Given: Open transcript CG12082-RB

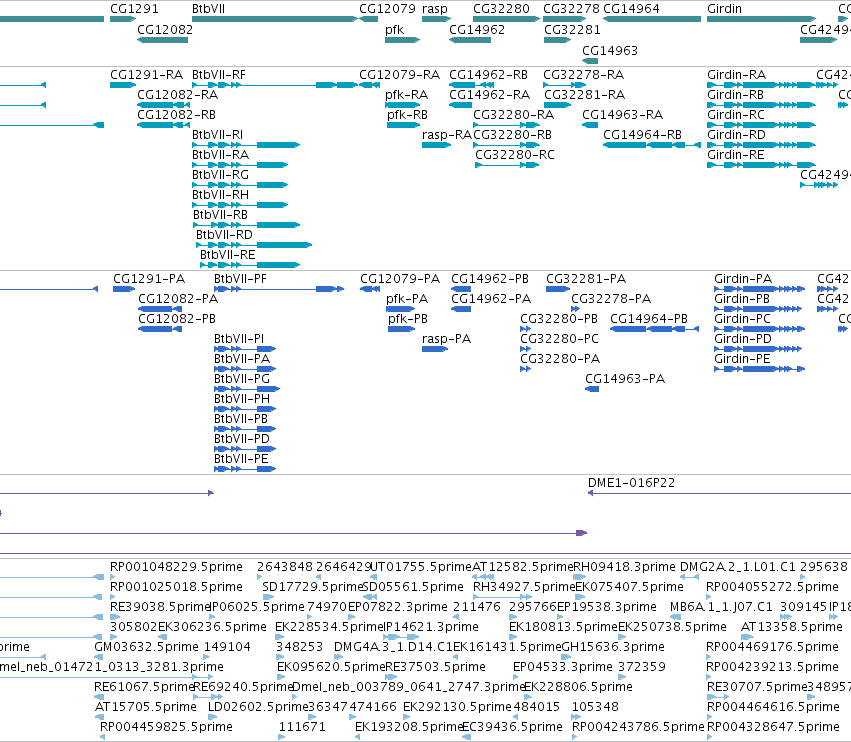Looking at the screenshot, I should [x=176, y=115].
